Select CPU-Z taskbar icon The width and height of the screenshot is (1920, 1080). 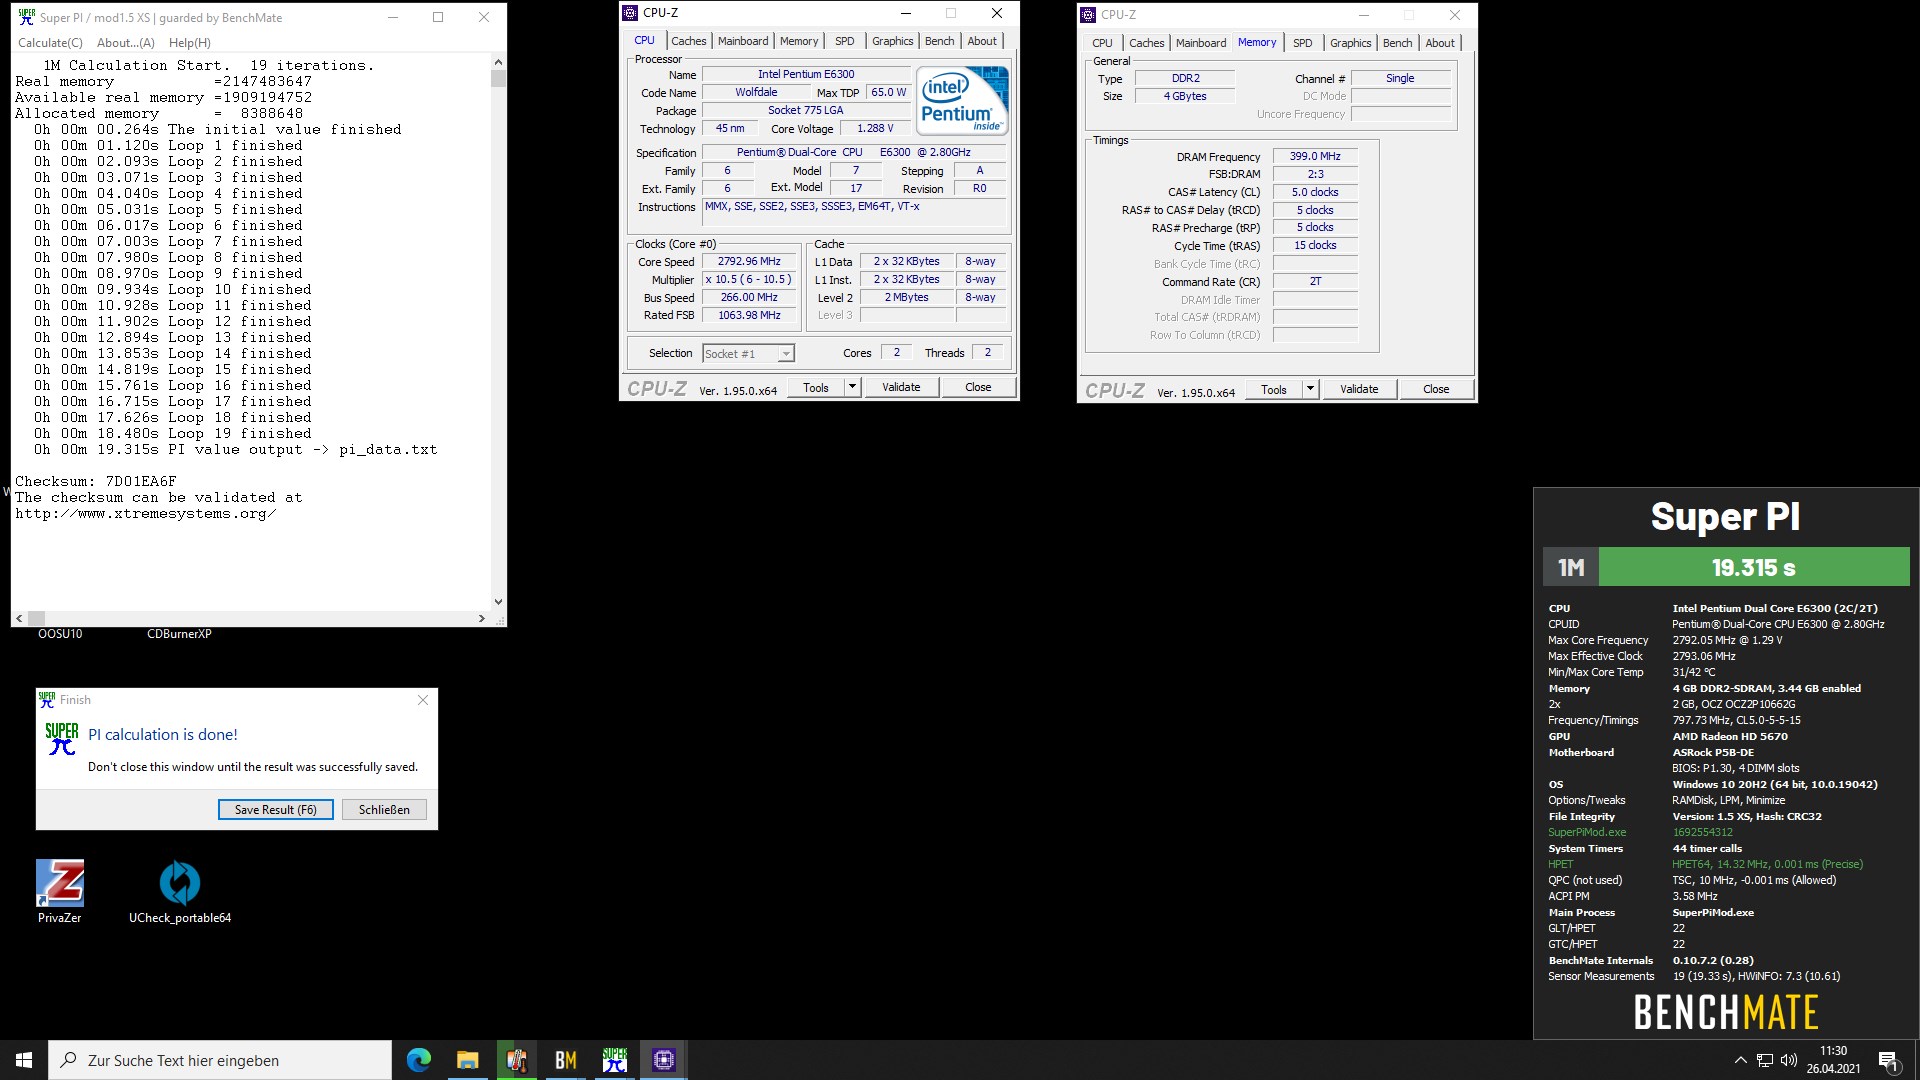663,1060
